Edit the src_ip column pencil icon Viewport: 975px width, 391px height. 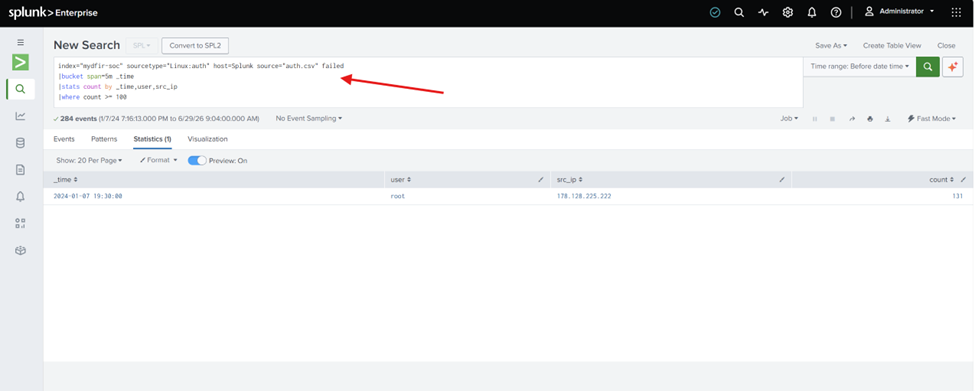click(782, 180)
